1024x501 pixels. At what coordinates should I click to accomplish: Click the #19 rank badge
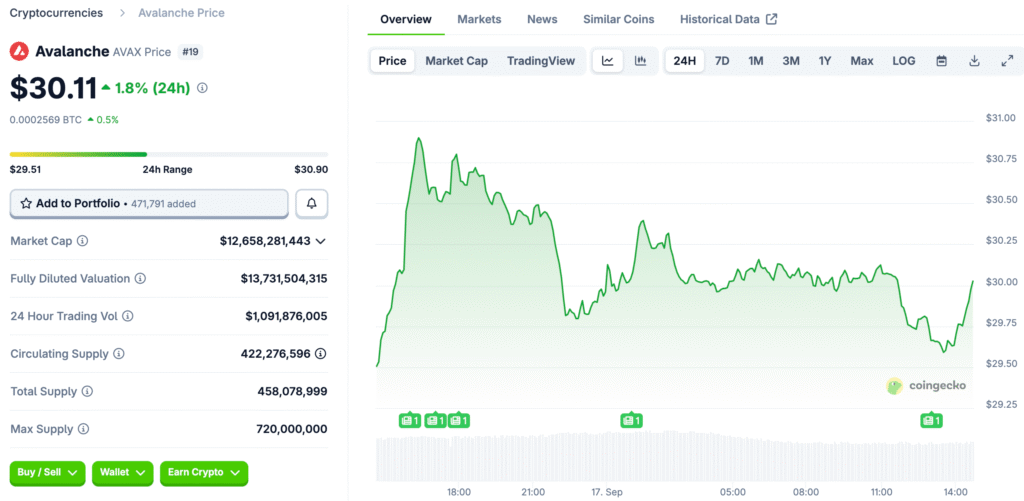coord(190,52)
